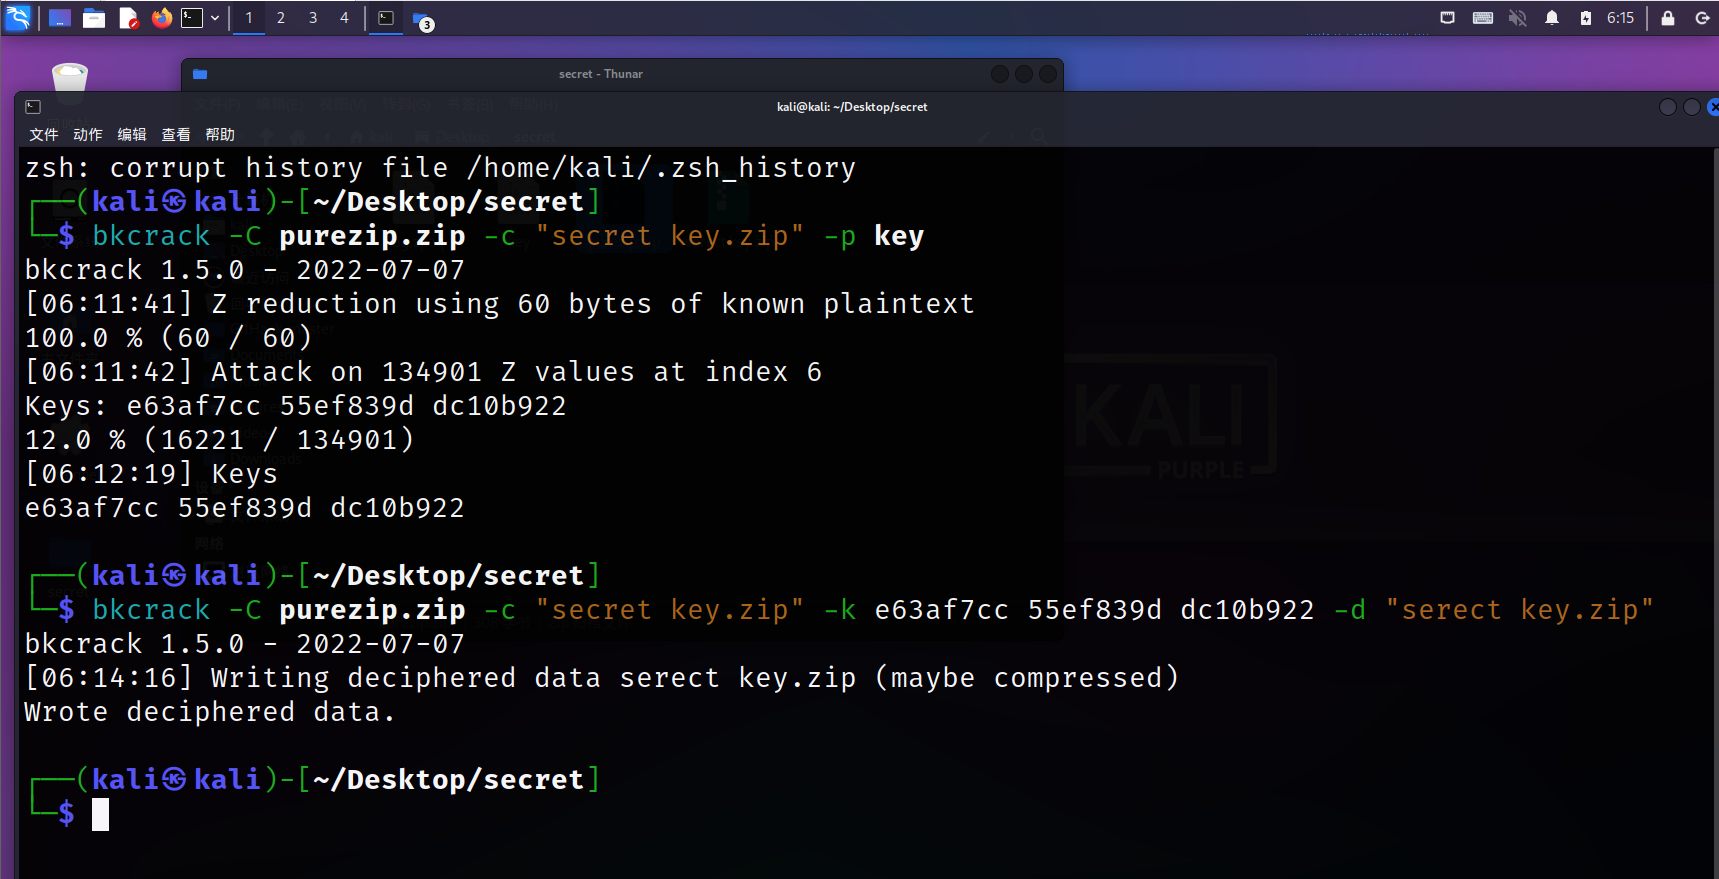Click the Thunar folder icon in title bar
1719x879 pixels.
coord(200,74)
